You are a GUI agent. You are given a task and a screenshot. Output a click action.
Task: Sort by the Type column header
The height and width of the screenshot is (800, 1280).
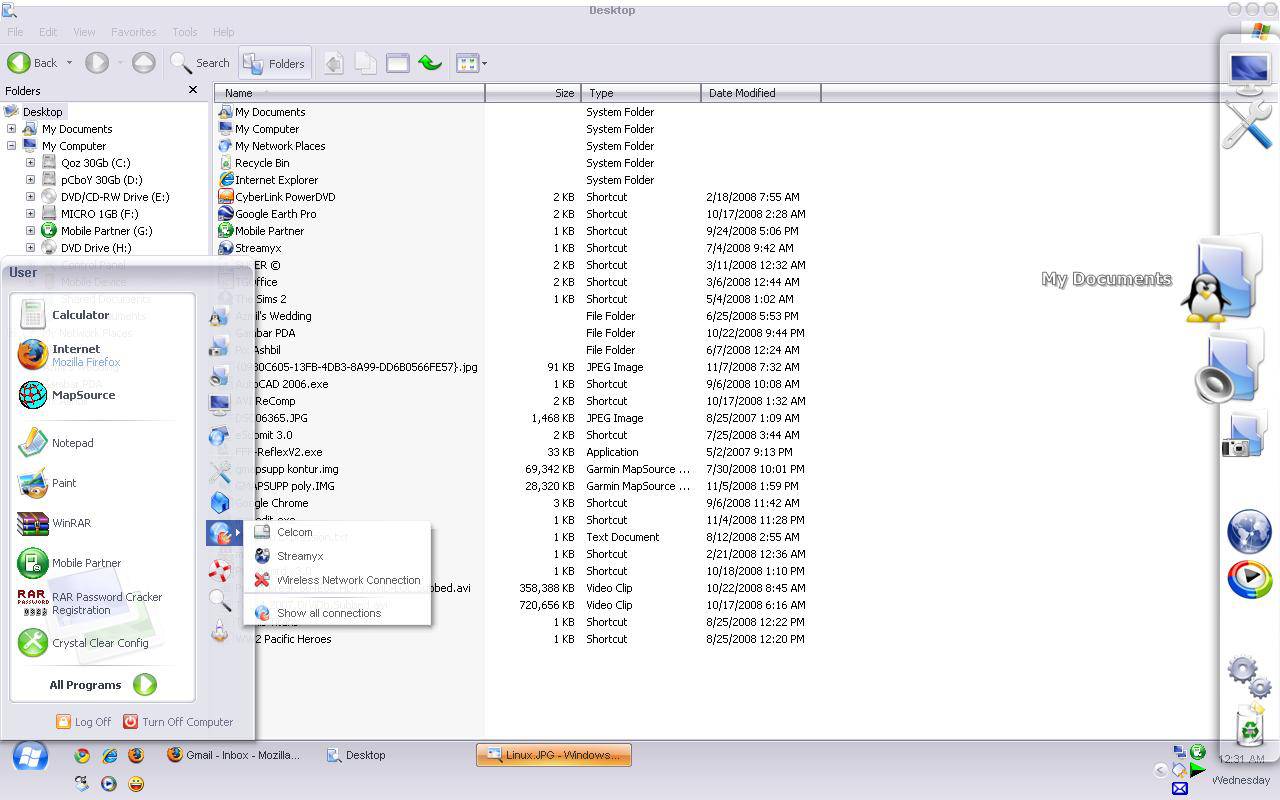[641, 93]
